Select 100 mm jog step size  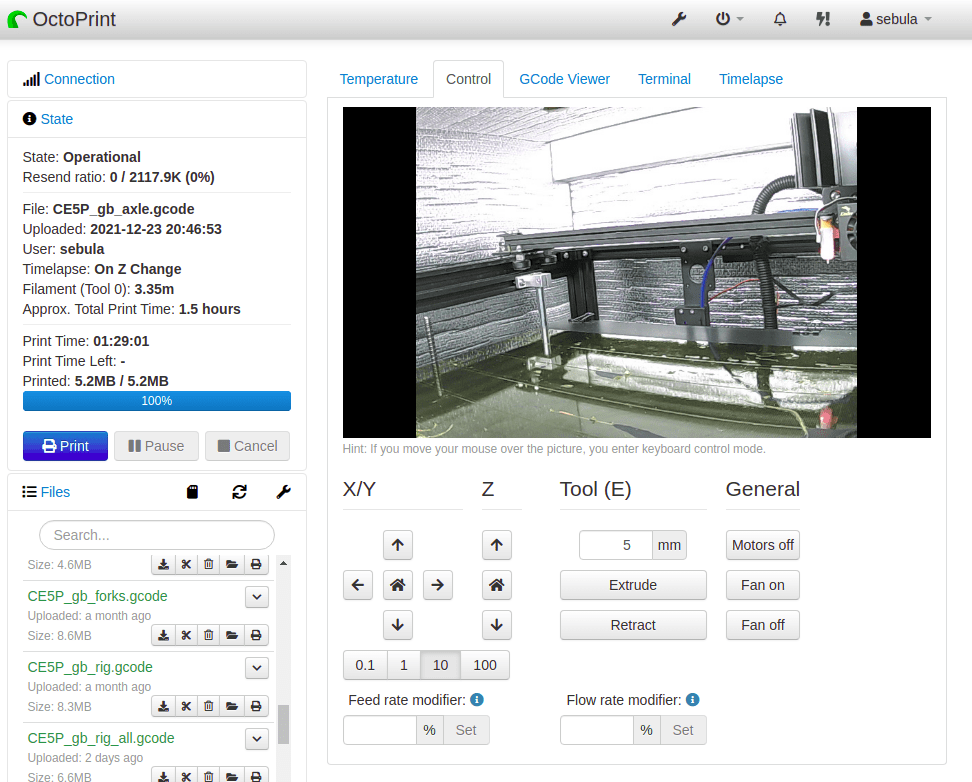click(x=485, y=665)
